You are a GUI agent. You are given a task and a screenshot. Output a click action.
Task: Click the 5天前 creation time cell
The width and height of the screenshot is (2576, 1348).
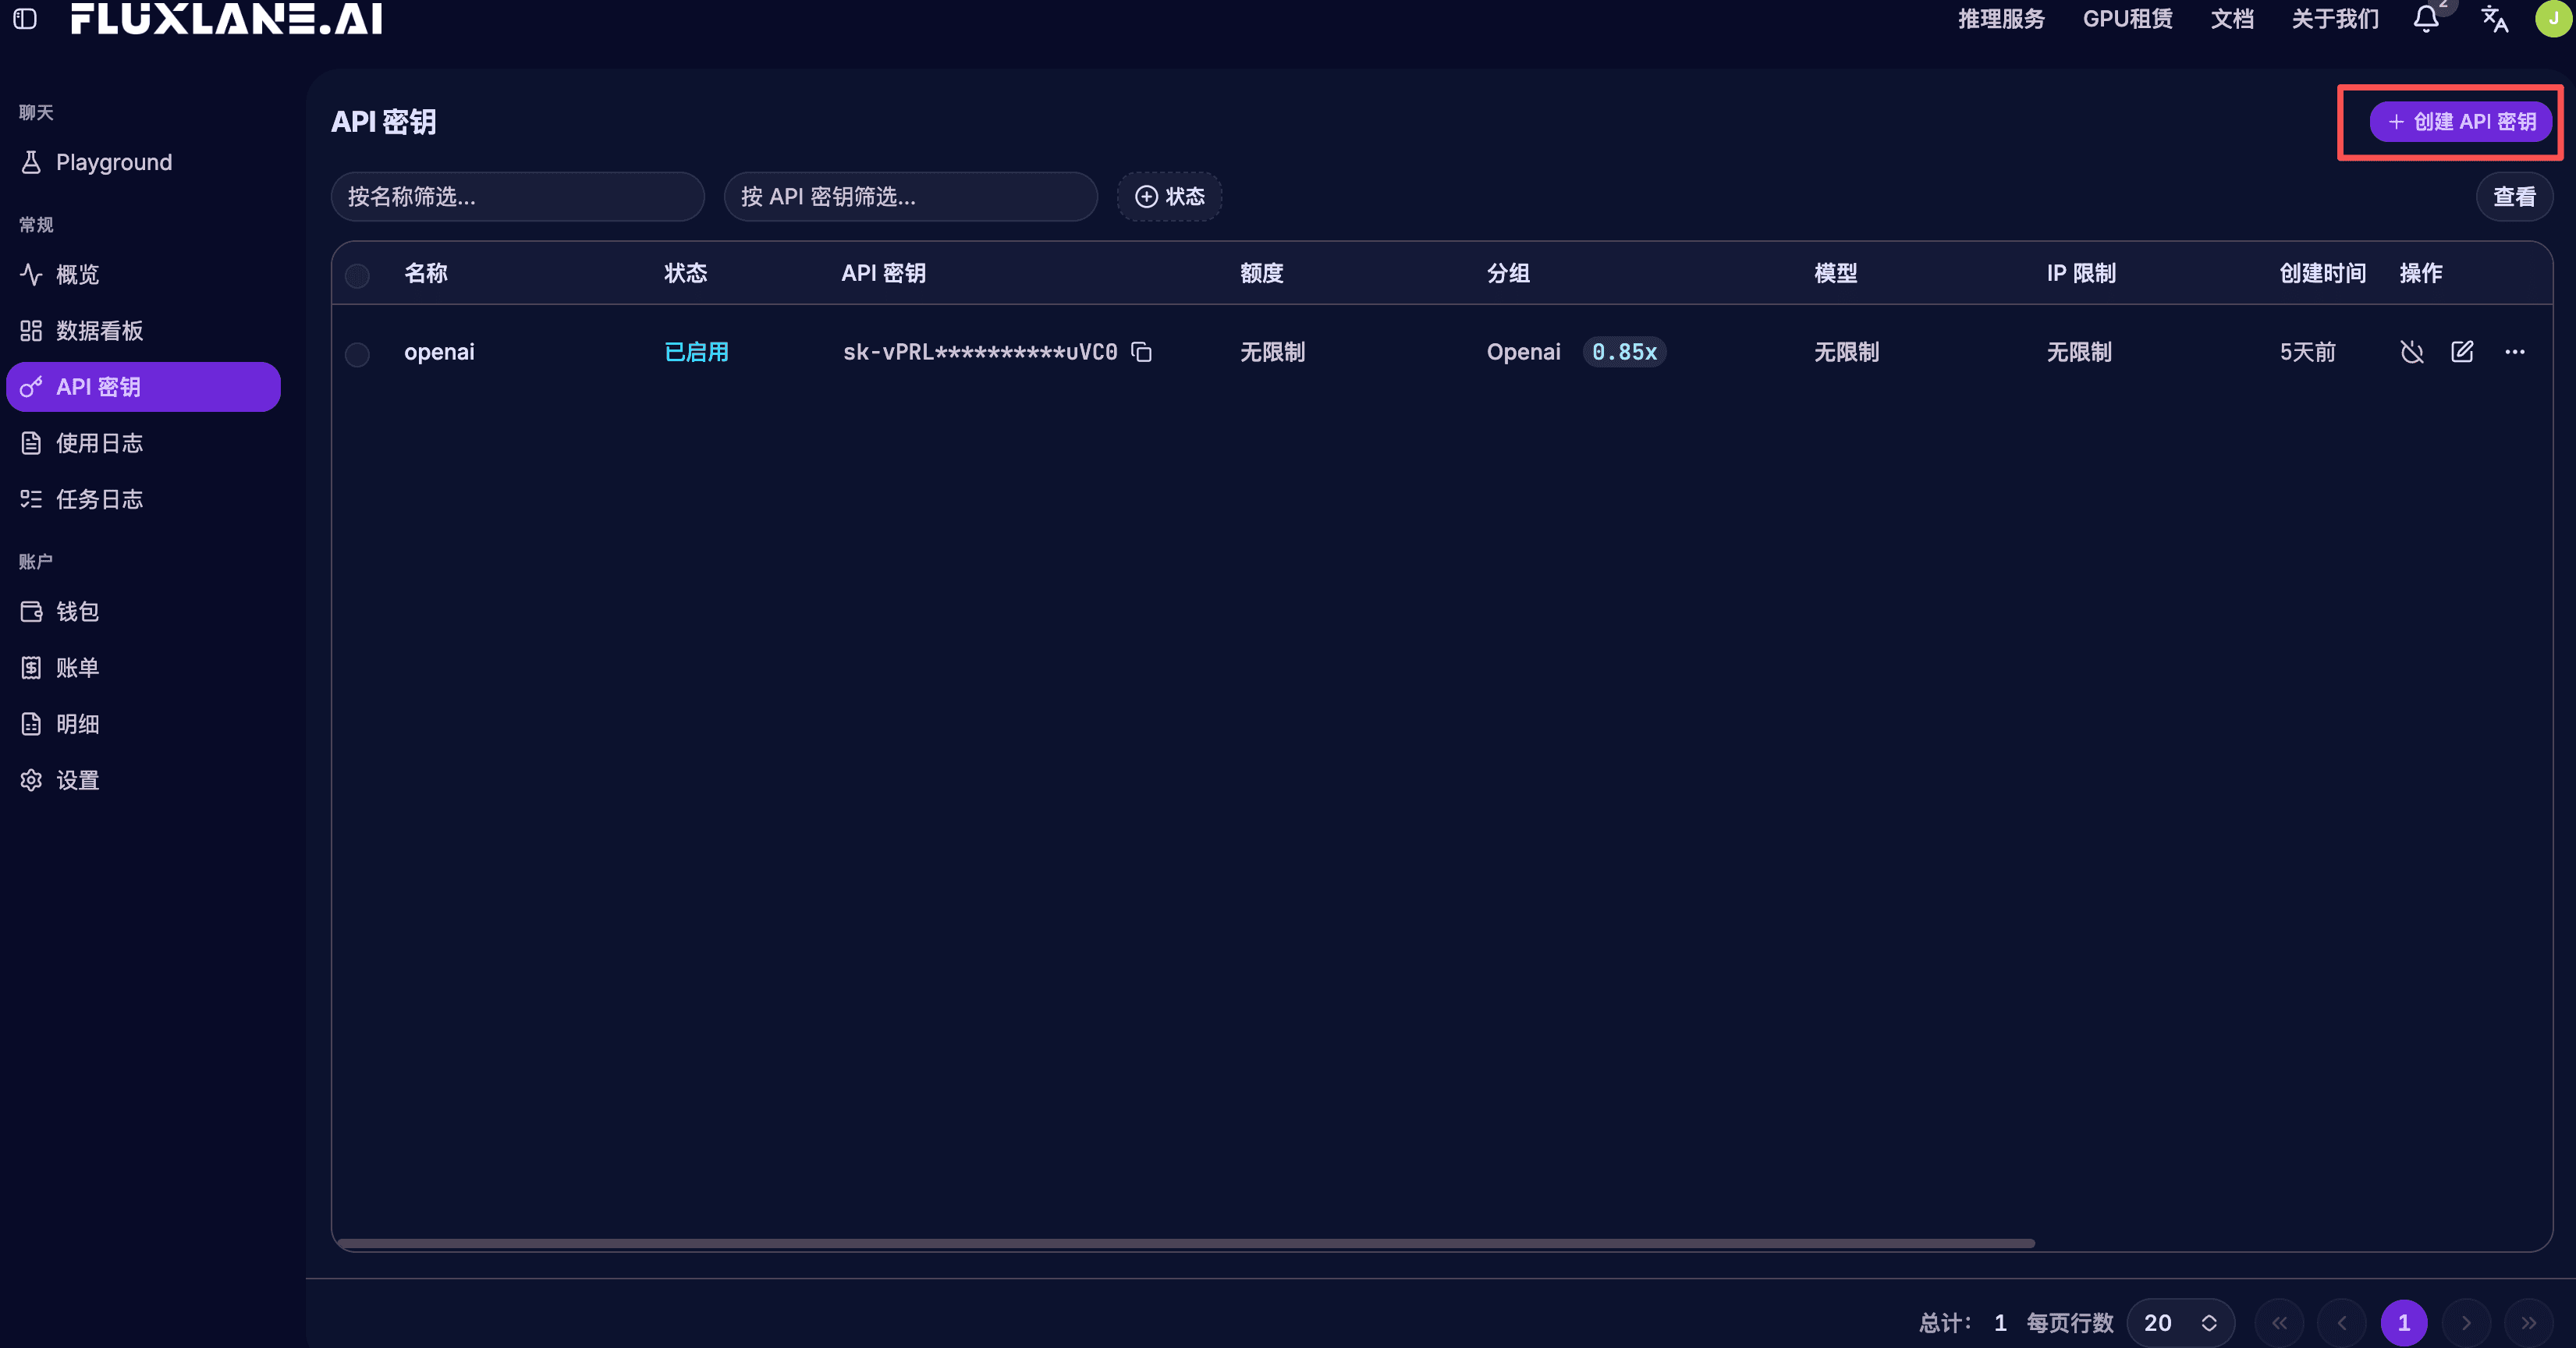pos(2307,352)
